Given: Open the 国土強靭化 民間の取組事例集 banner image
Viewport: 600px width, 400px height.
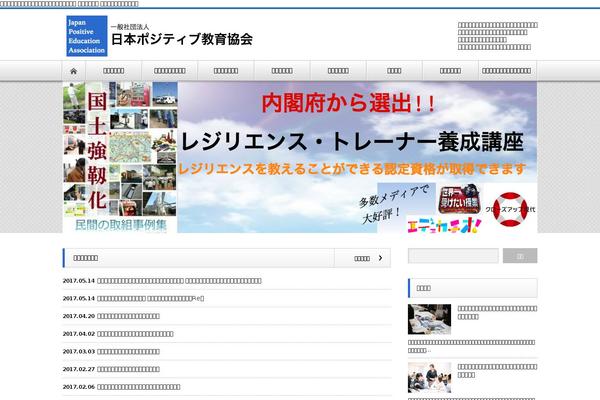Looking at the screenshot, I should (120, 157).
